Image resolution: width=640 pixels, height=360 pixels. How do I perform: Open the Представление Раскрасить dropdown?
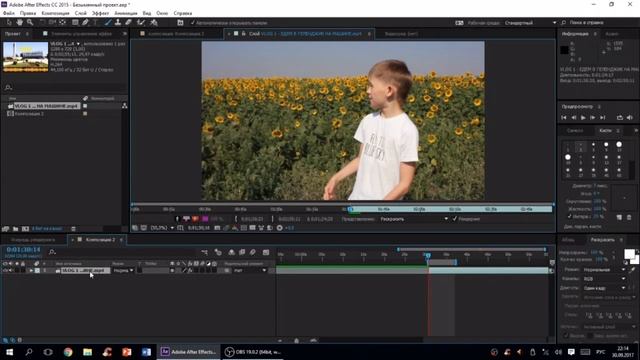[414, 219]
